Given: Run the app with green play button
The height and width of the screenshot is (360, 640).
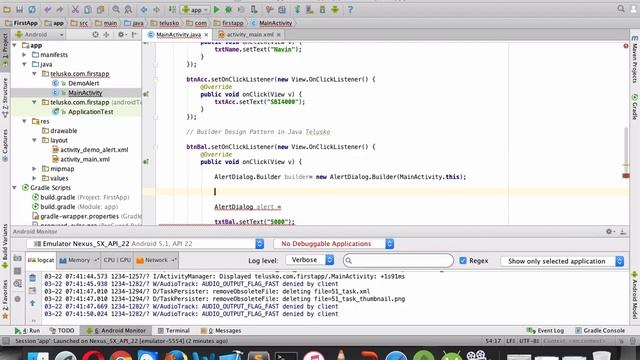Looking at the screenshot, I should click(x=216, y=9).
